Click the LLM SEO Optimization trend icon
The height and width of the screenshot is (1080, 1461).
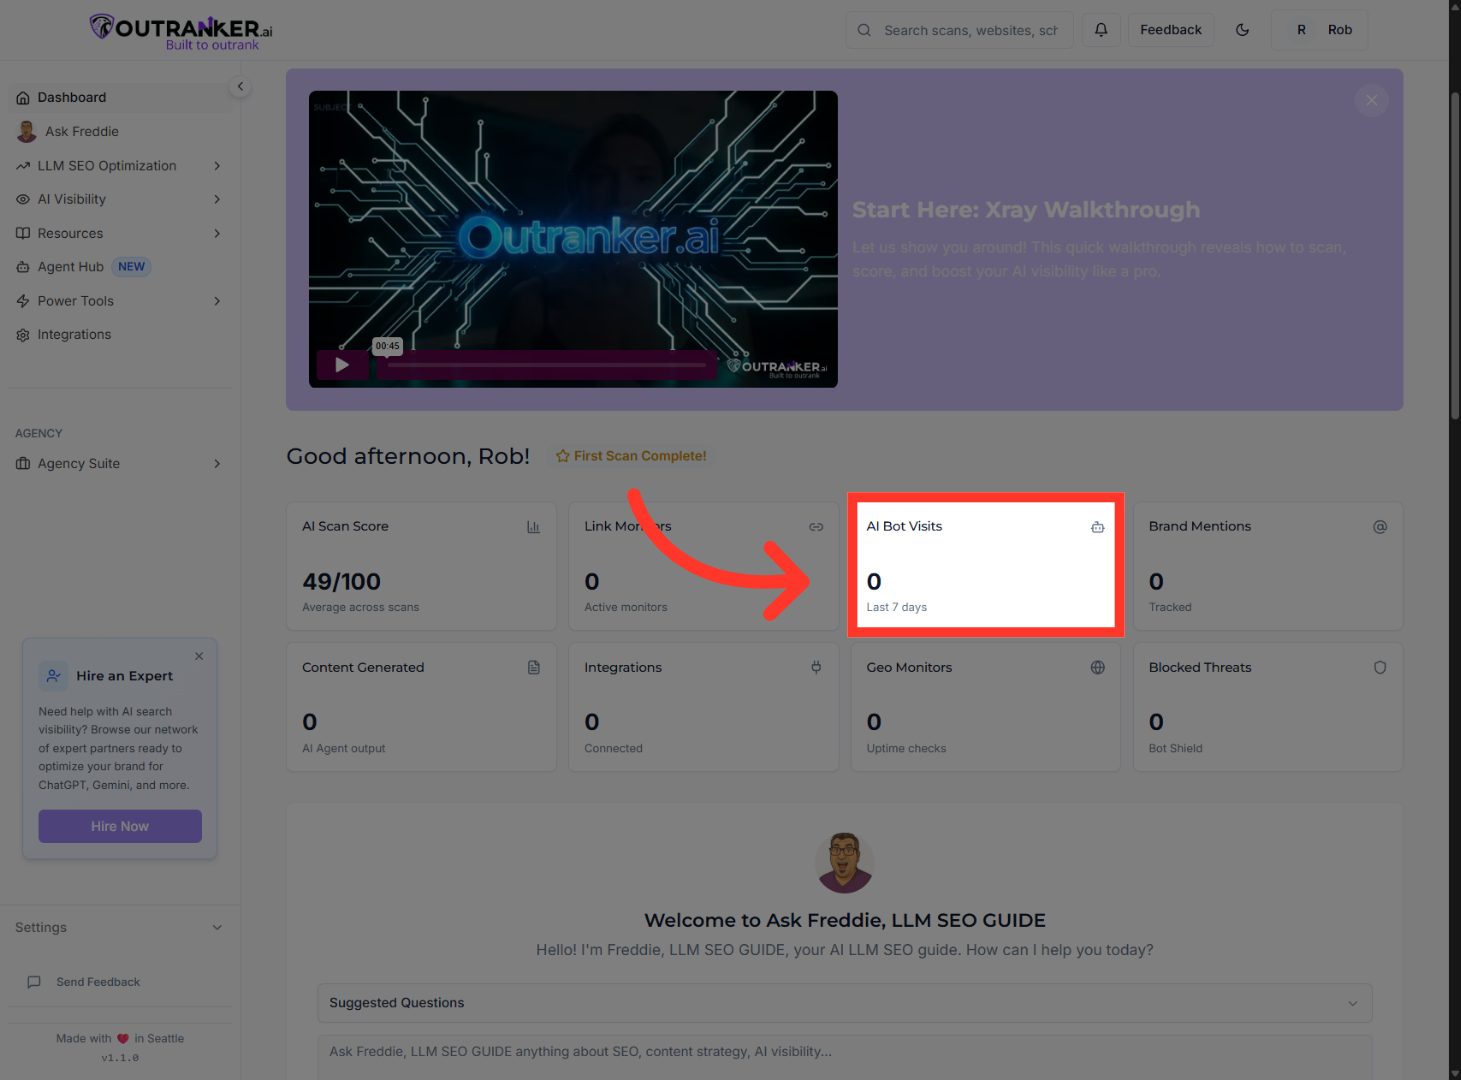[x=23, y=166]
